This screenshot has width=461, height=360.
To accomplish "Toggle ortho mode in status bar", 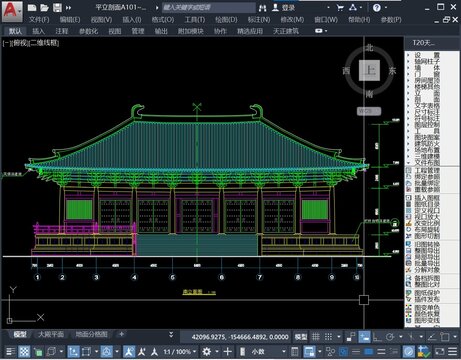I will point(377,337).
